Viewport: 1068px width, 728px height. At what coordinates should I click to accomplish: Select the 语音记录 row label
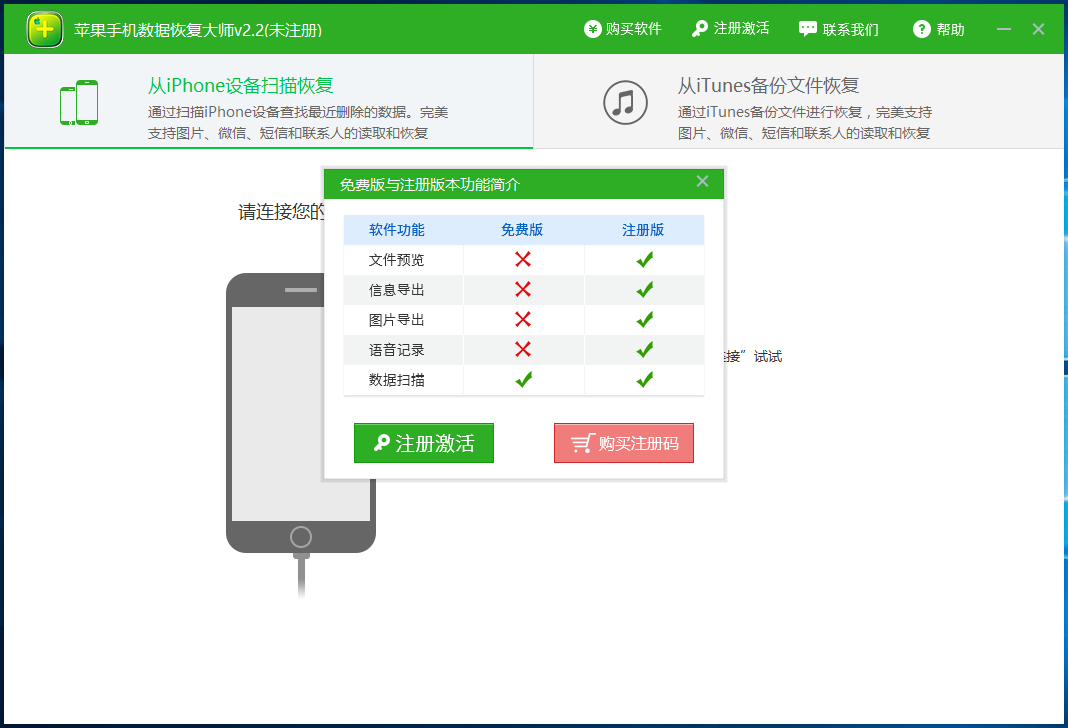coord(396,350)
